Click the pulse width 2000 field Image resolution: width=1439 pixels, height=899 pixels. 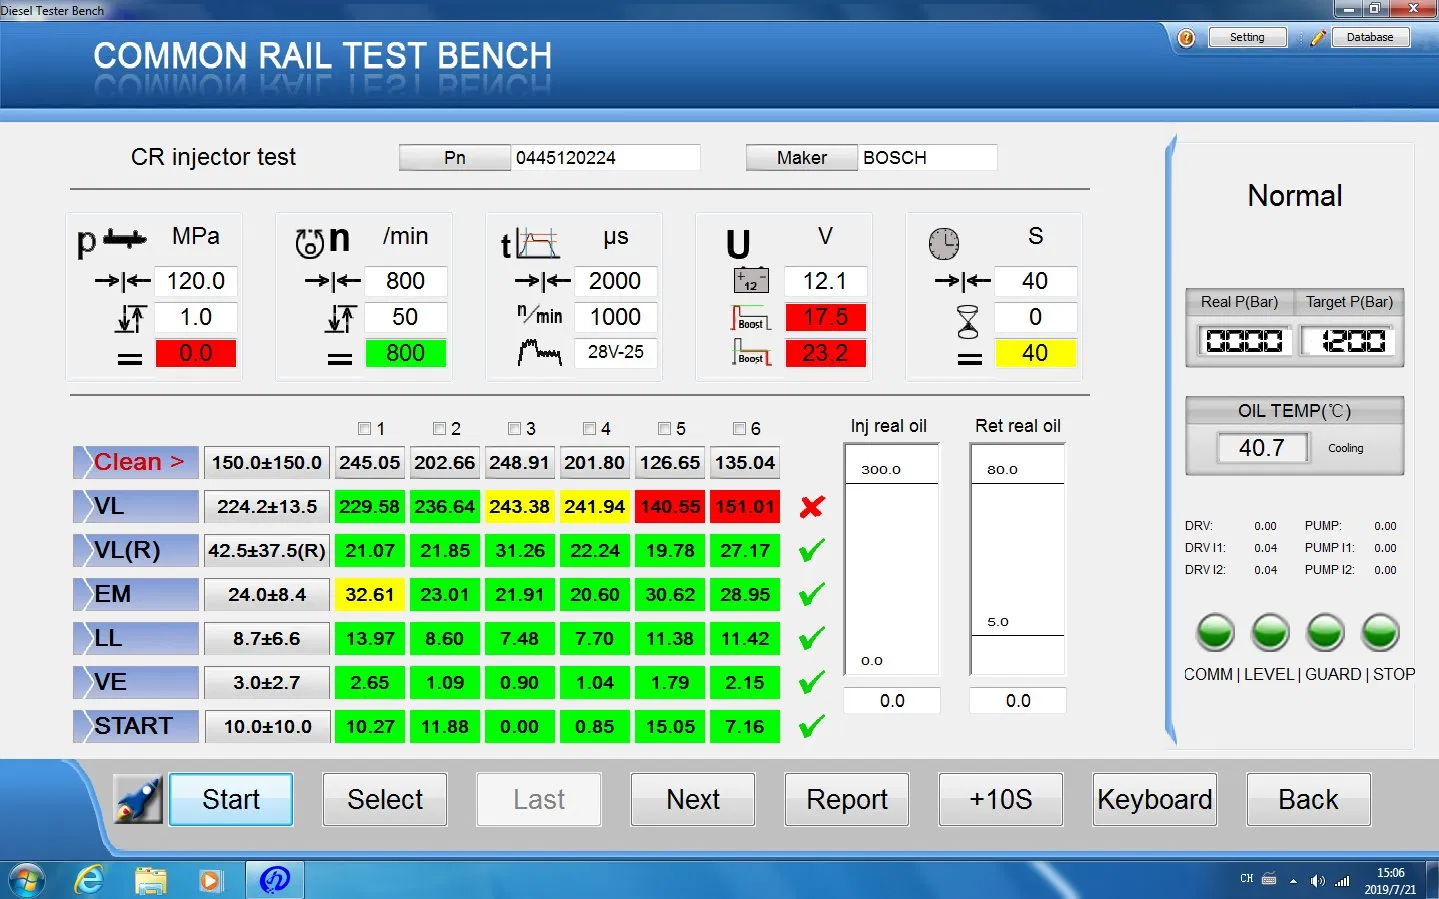(615, 281)
